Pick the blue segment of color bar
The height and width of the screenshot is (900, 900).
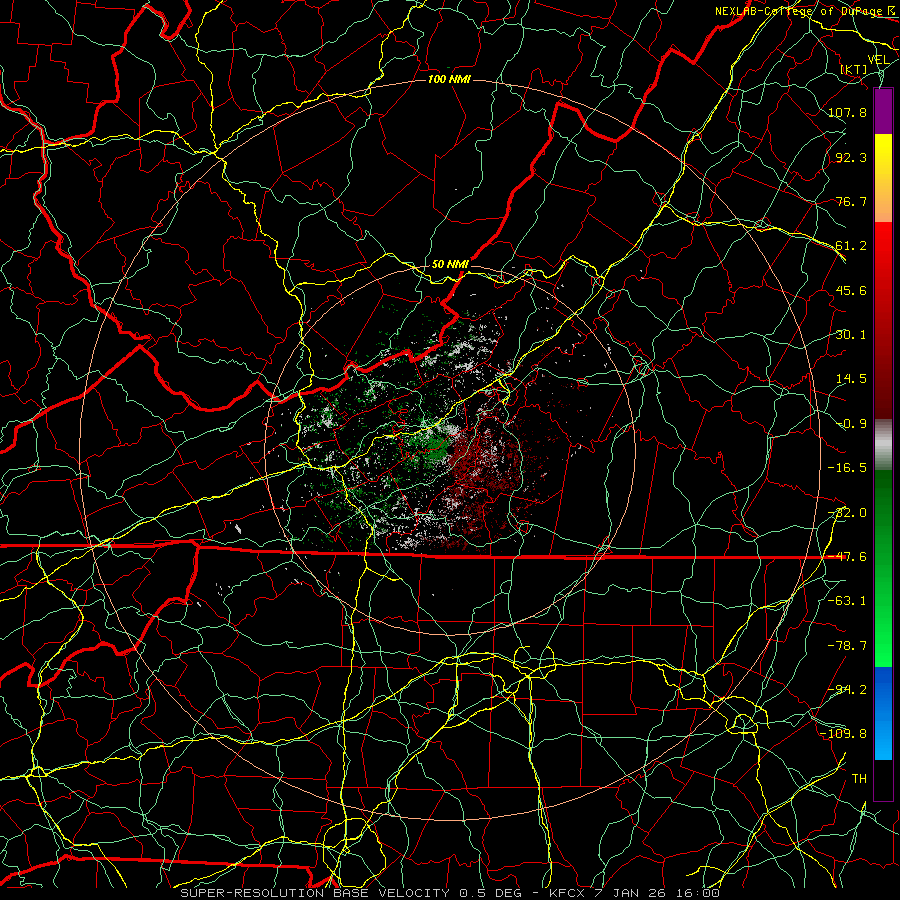(x=883, y=713)
